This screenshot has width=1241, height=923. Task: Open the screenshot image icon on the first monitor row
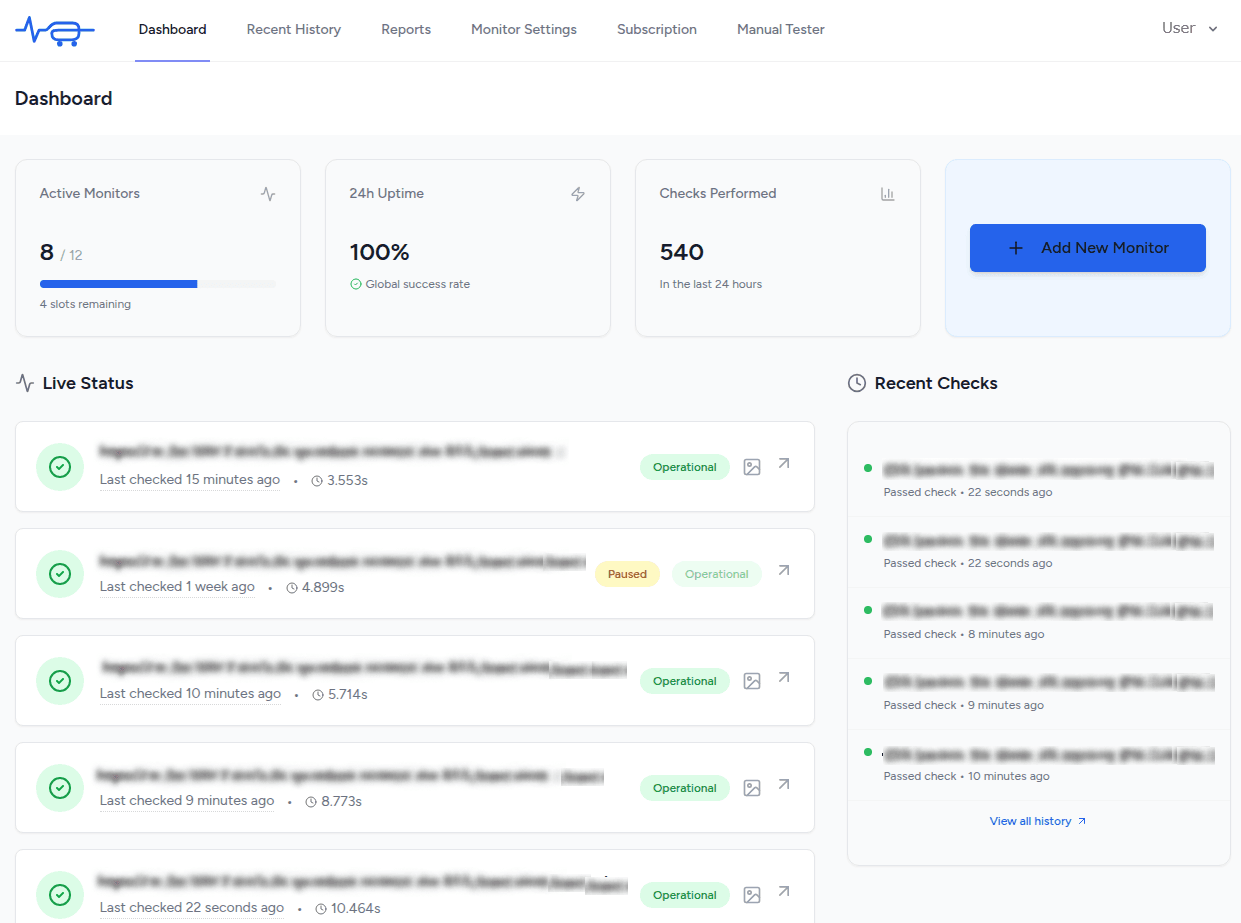click(x=751, y=466)
